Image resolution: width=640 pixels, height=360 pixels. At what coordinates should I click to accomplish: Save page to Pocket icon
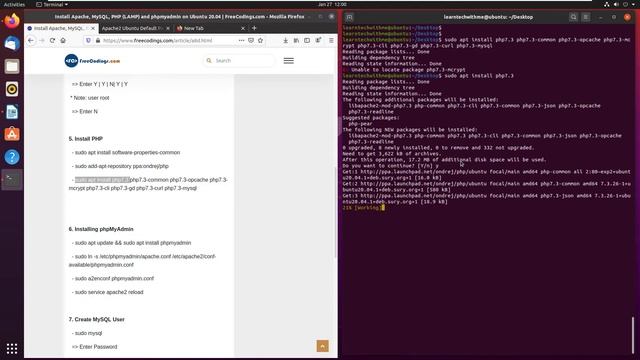click(x=251, y=40)
